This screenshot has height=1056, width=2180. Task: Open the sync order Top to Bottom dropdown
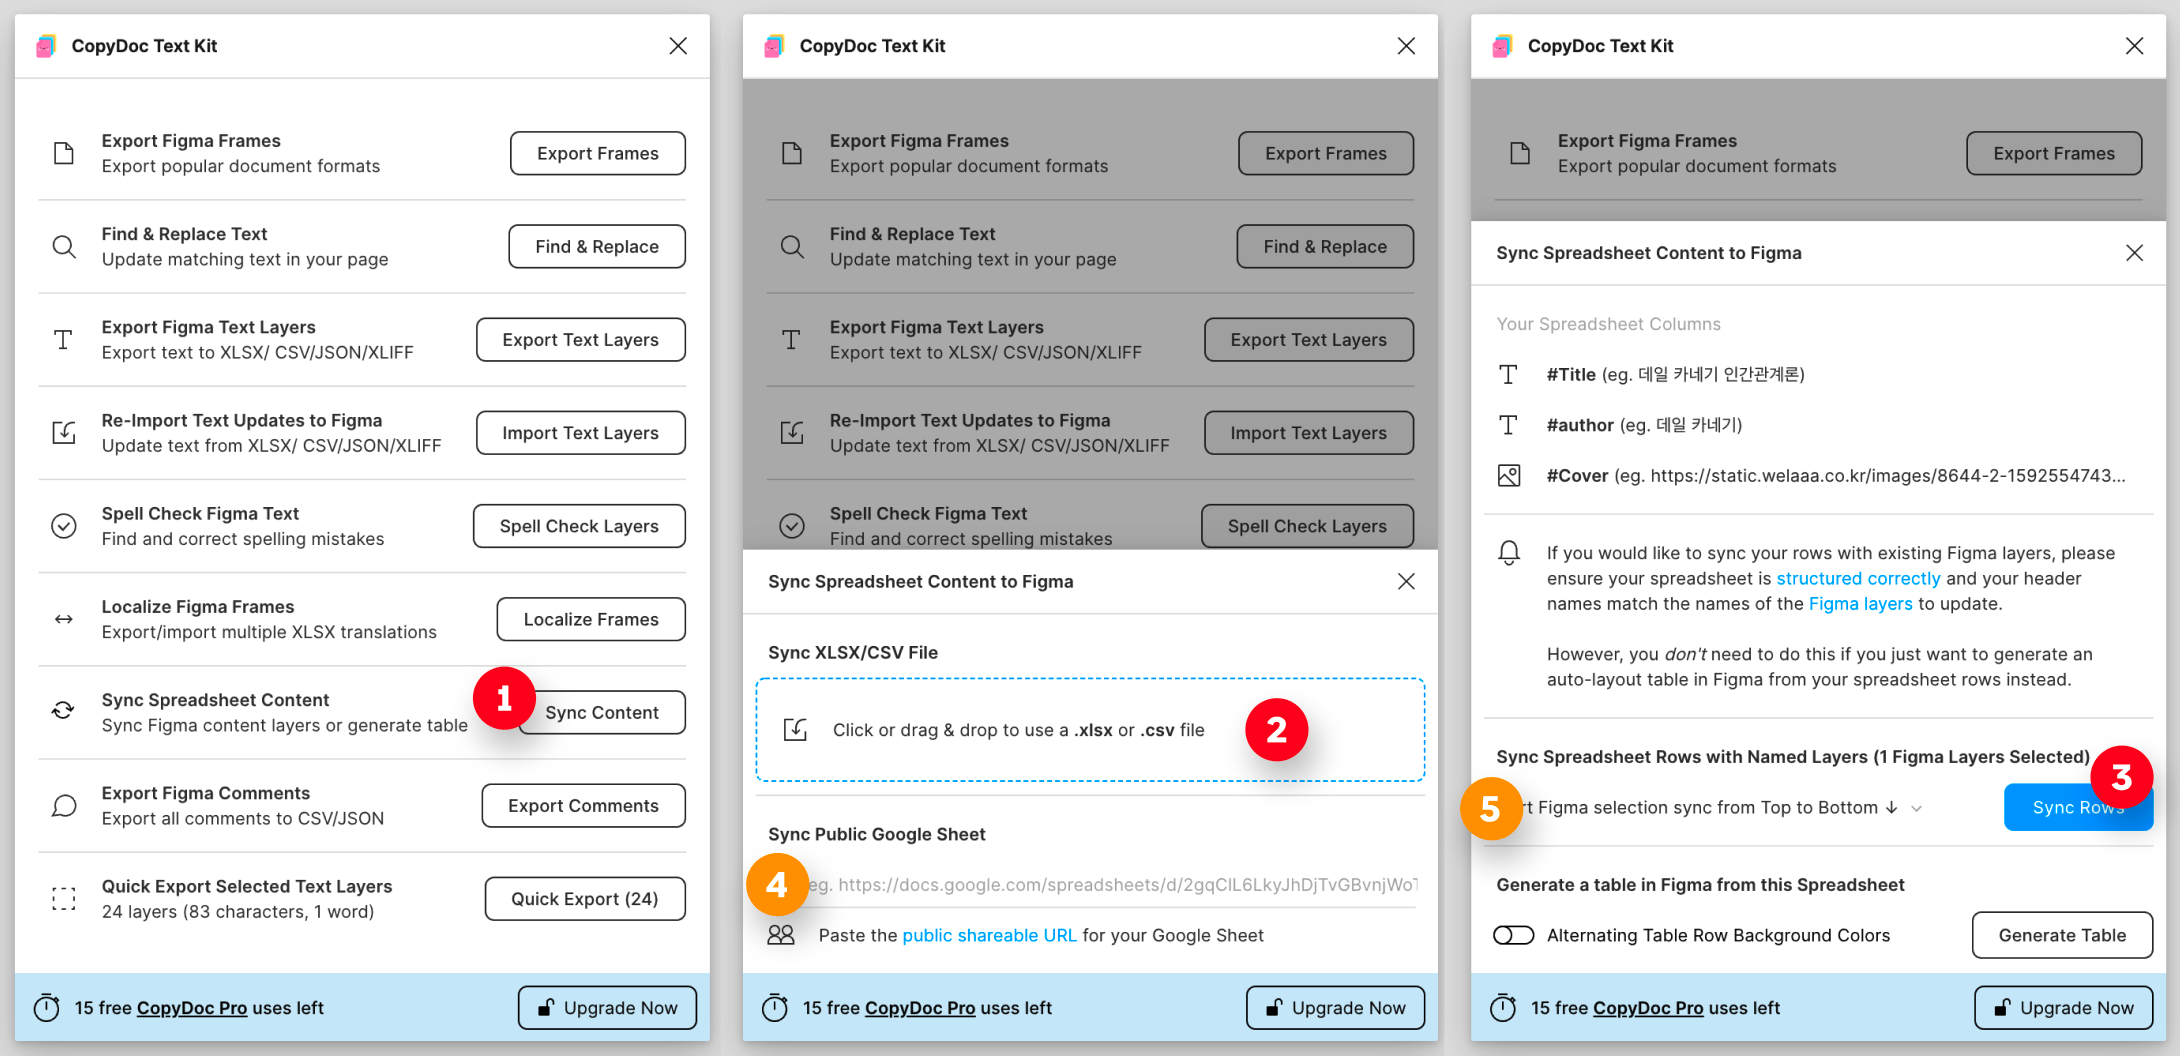click(1710, 807)
